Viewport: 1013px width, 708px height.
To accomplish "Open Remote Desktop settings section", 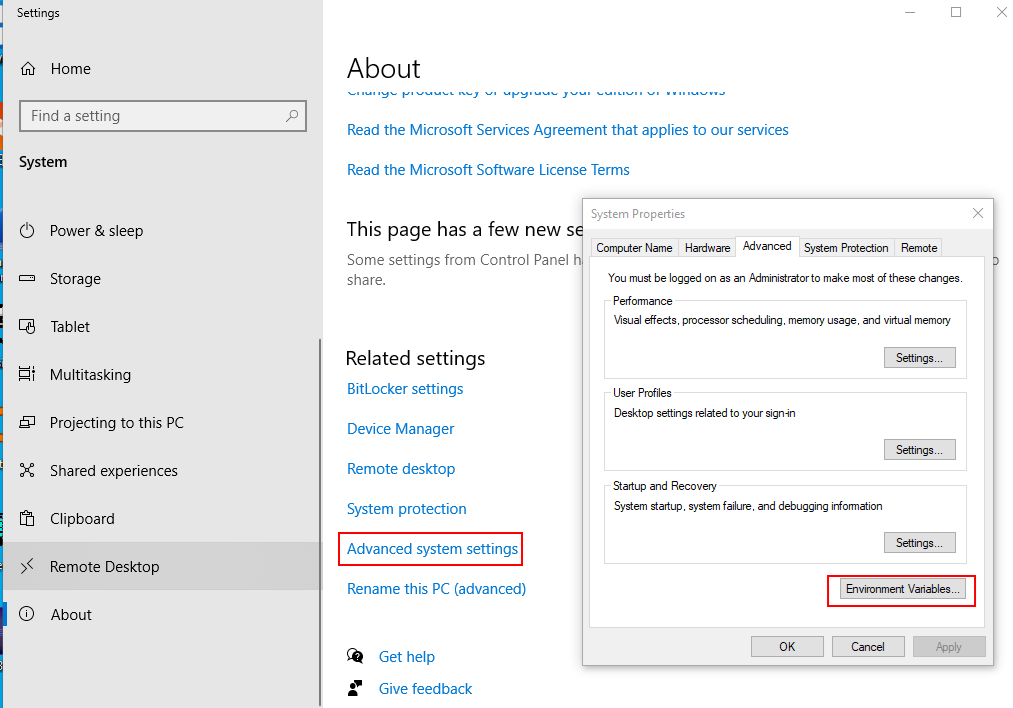I will click(x=27, y=566).
